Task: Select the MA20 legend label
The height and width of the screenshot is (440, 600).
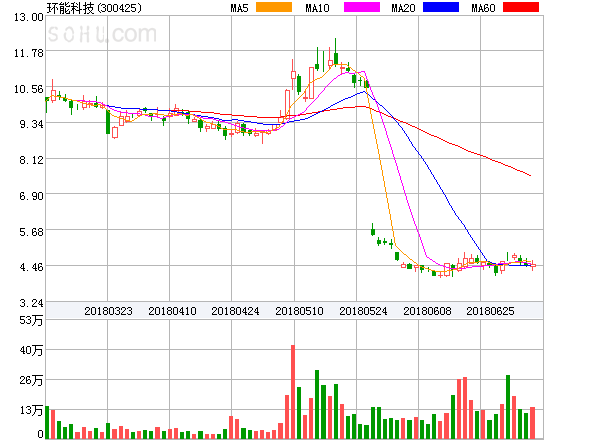Action: [403, 8]
